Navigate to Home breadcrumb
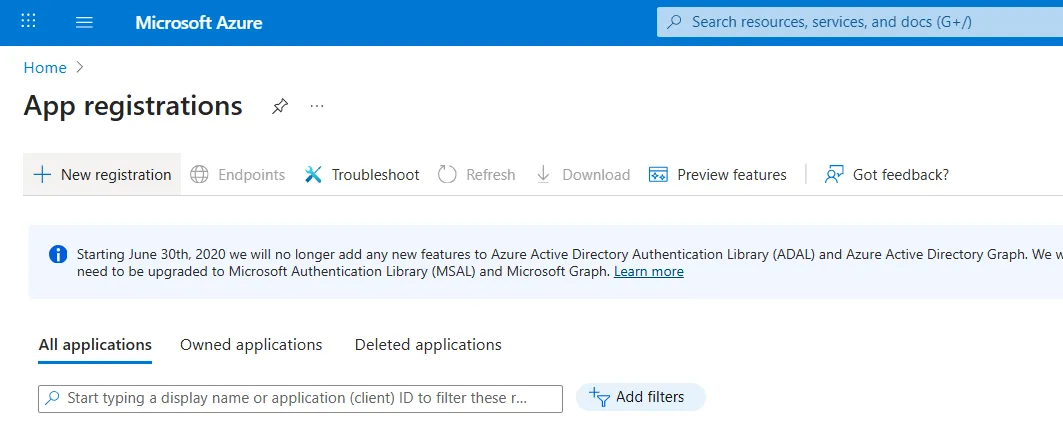 pyautogui.click(x=45, y=68)
